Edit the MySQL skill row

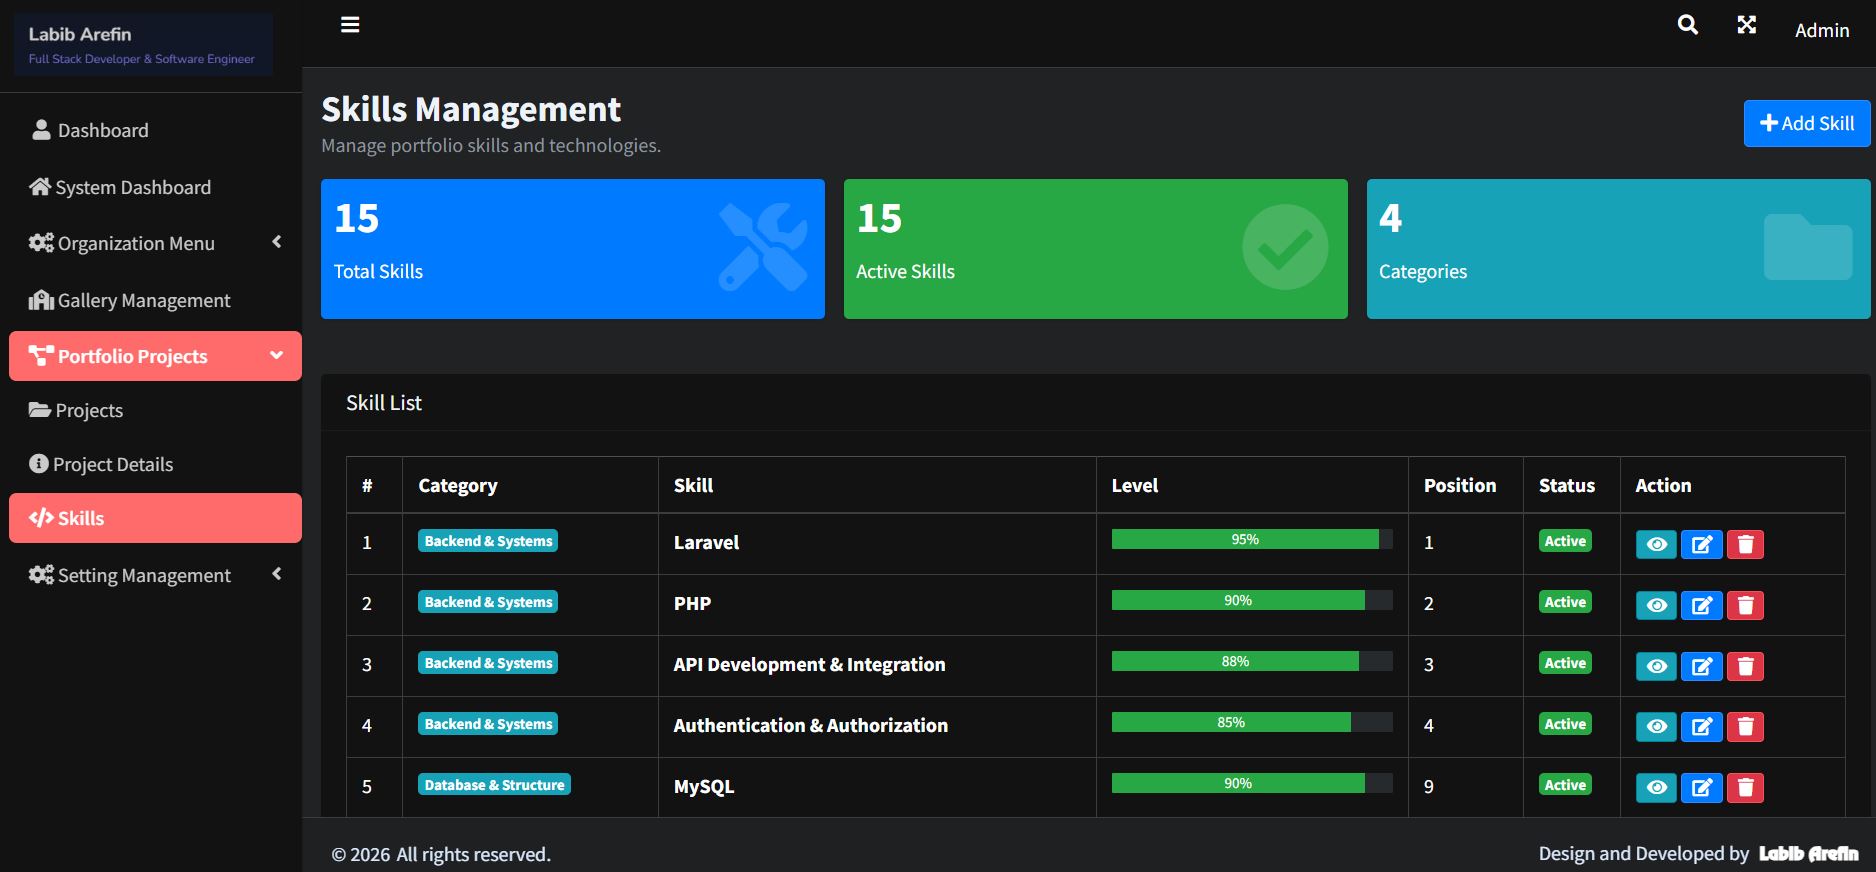1701,788
